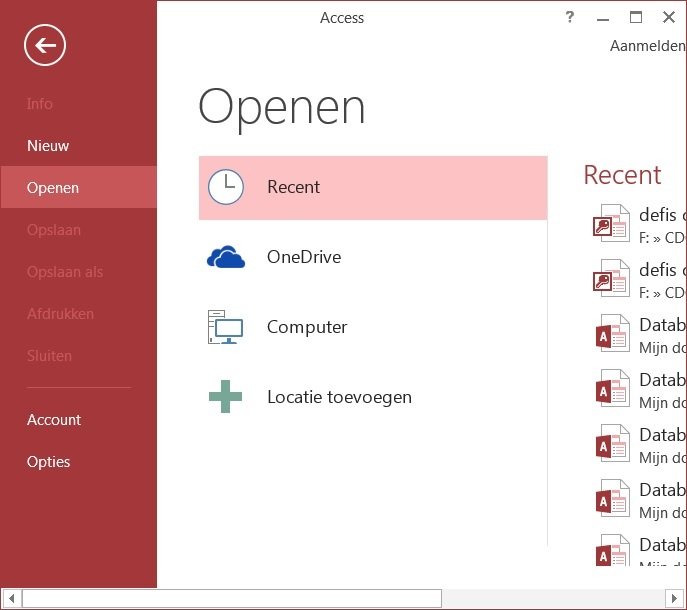
Task: Maximize the Access window
Action: tap(636, 18)
